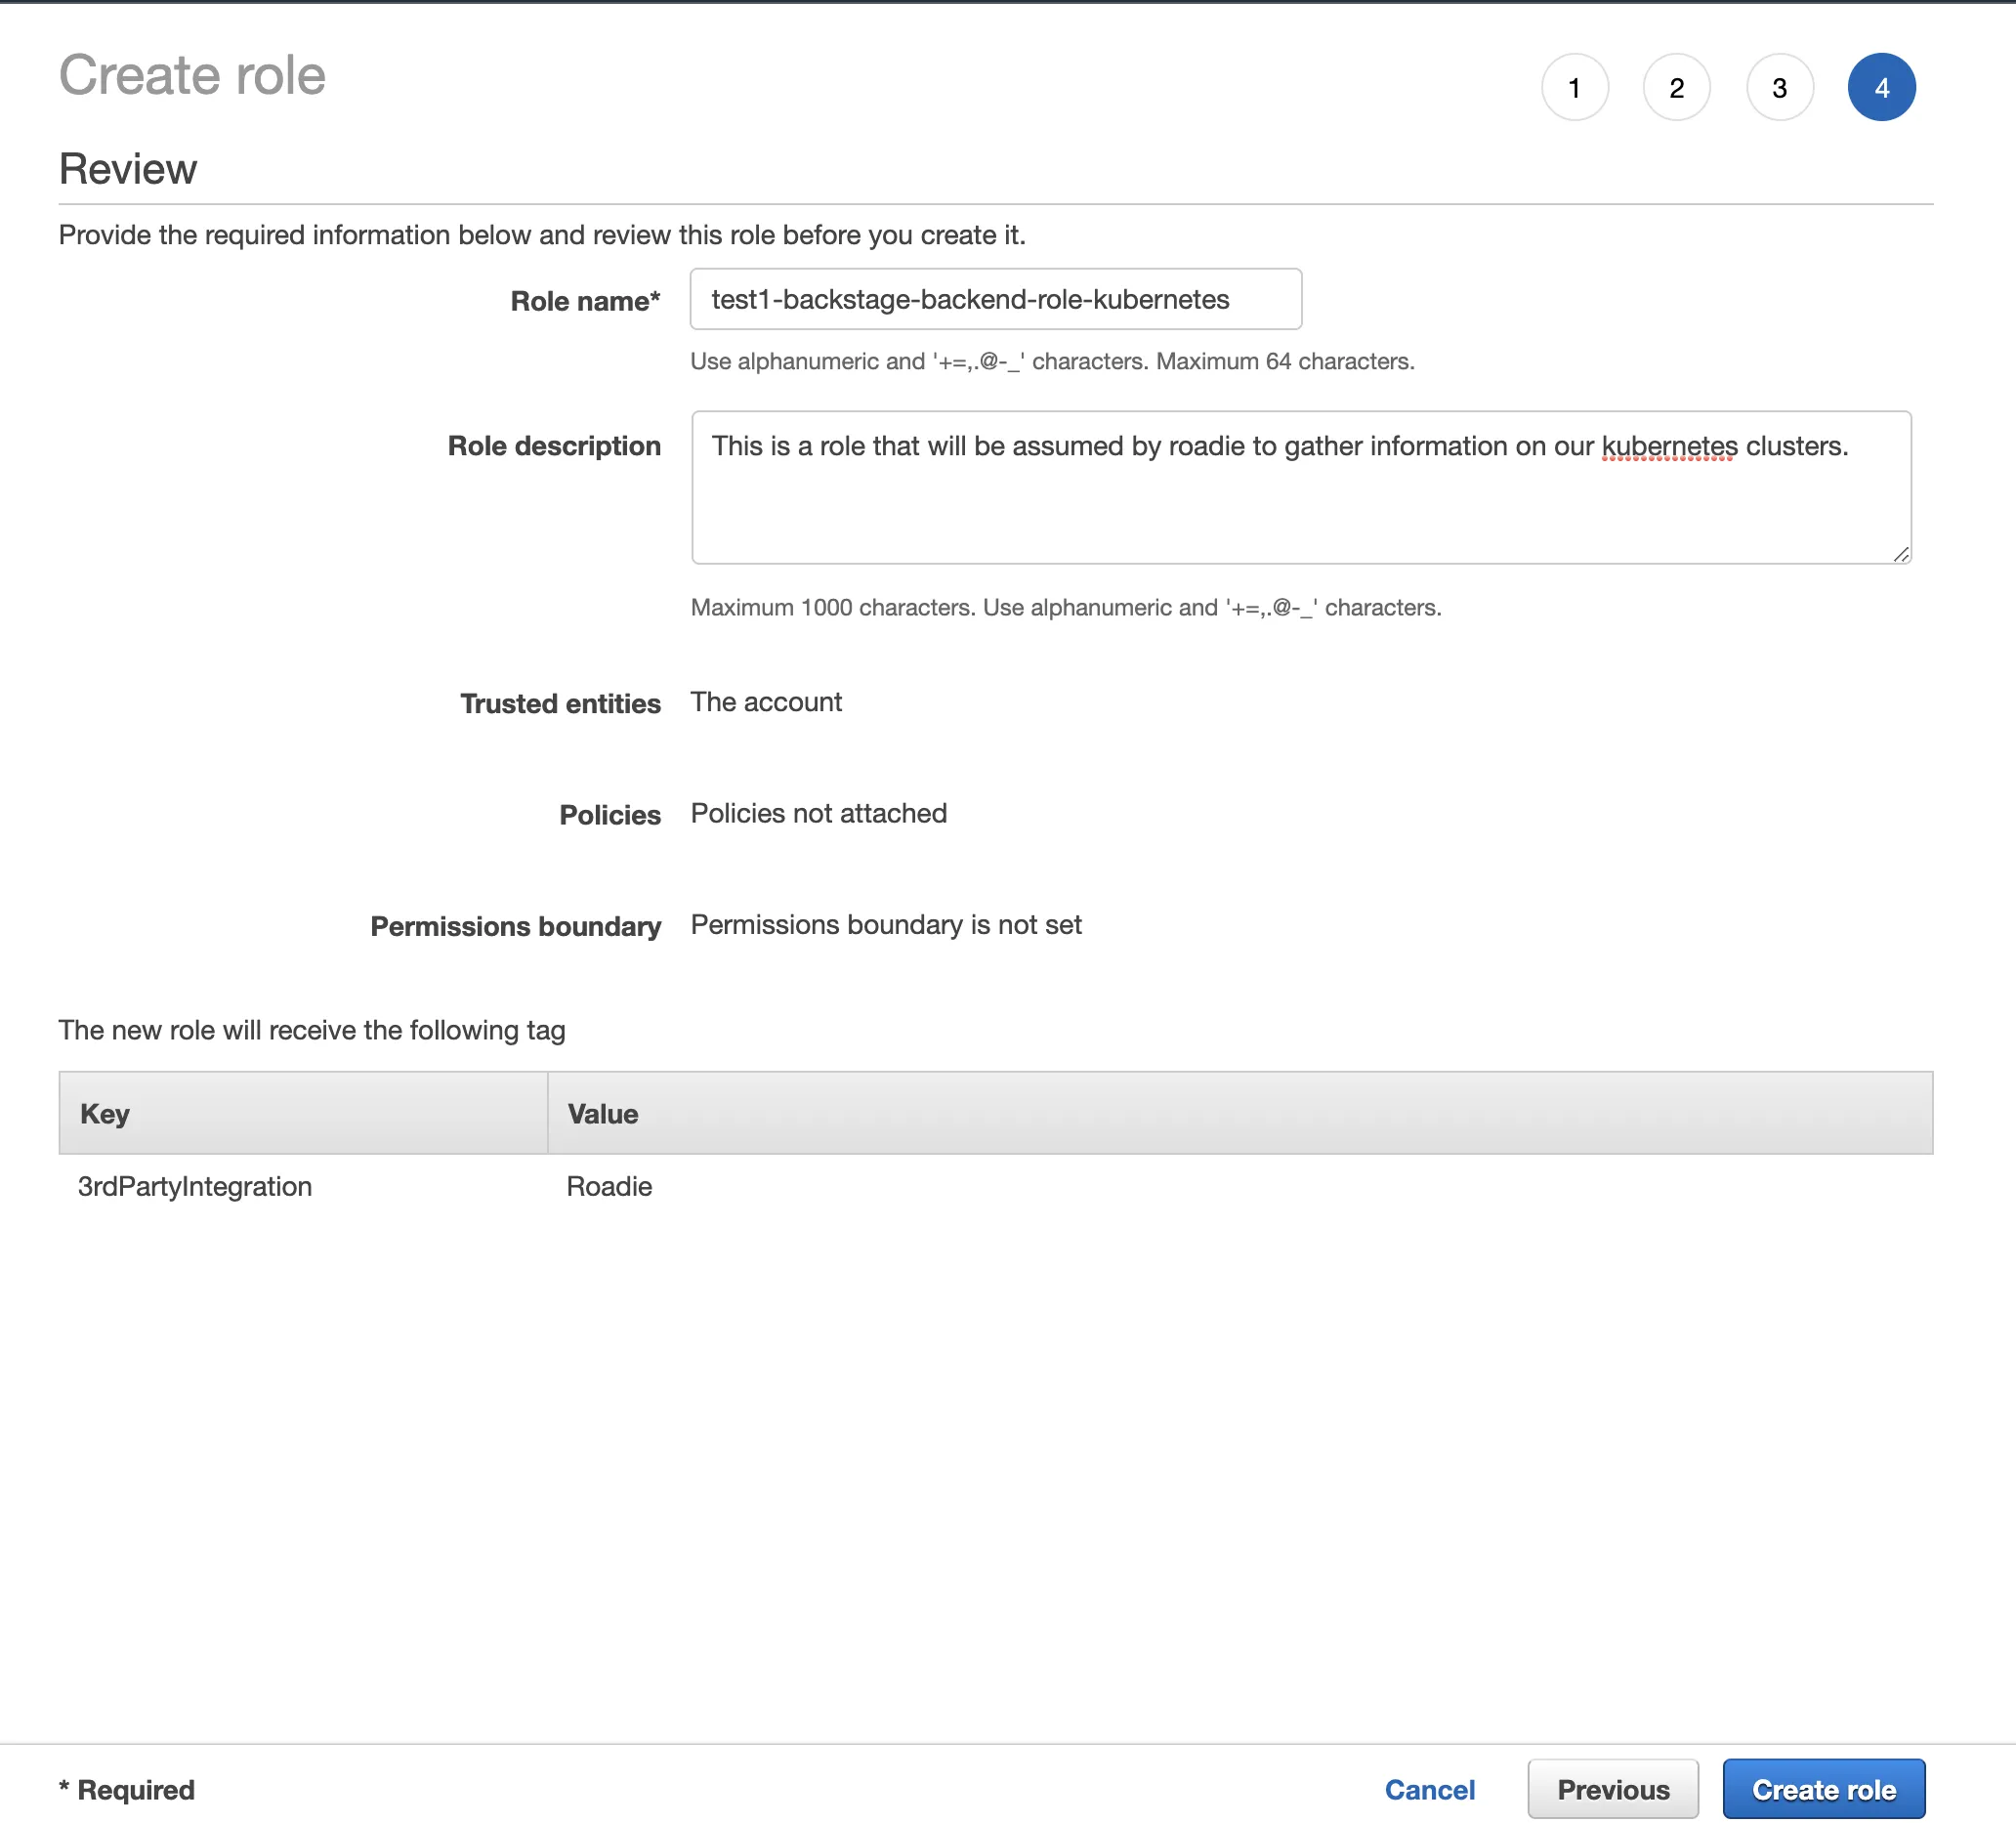Image resolution: width=2016 pixels, height=1823 pixels.
Task: Select the highlighted step 4 indicator
Action: coord(1883,87)
